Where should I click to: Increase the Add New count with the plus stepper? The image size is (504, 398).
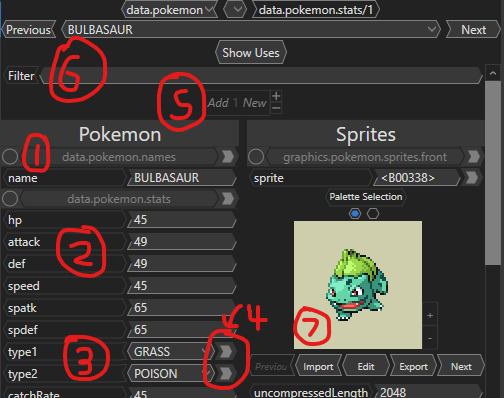click(x=276, y=96)
